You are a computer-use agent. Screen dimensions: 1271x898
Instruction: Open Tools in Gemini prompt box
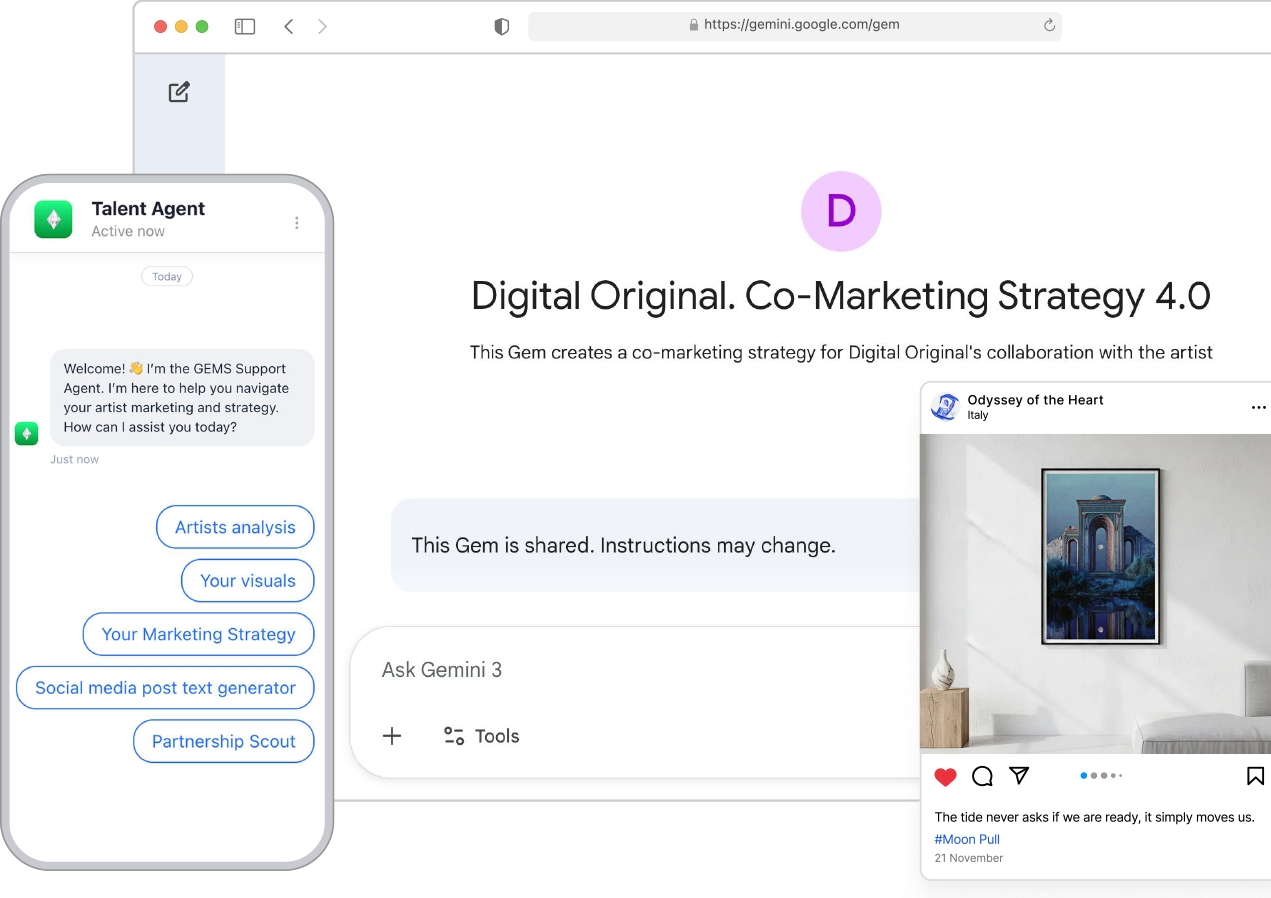pos(482,736)
